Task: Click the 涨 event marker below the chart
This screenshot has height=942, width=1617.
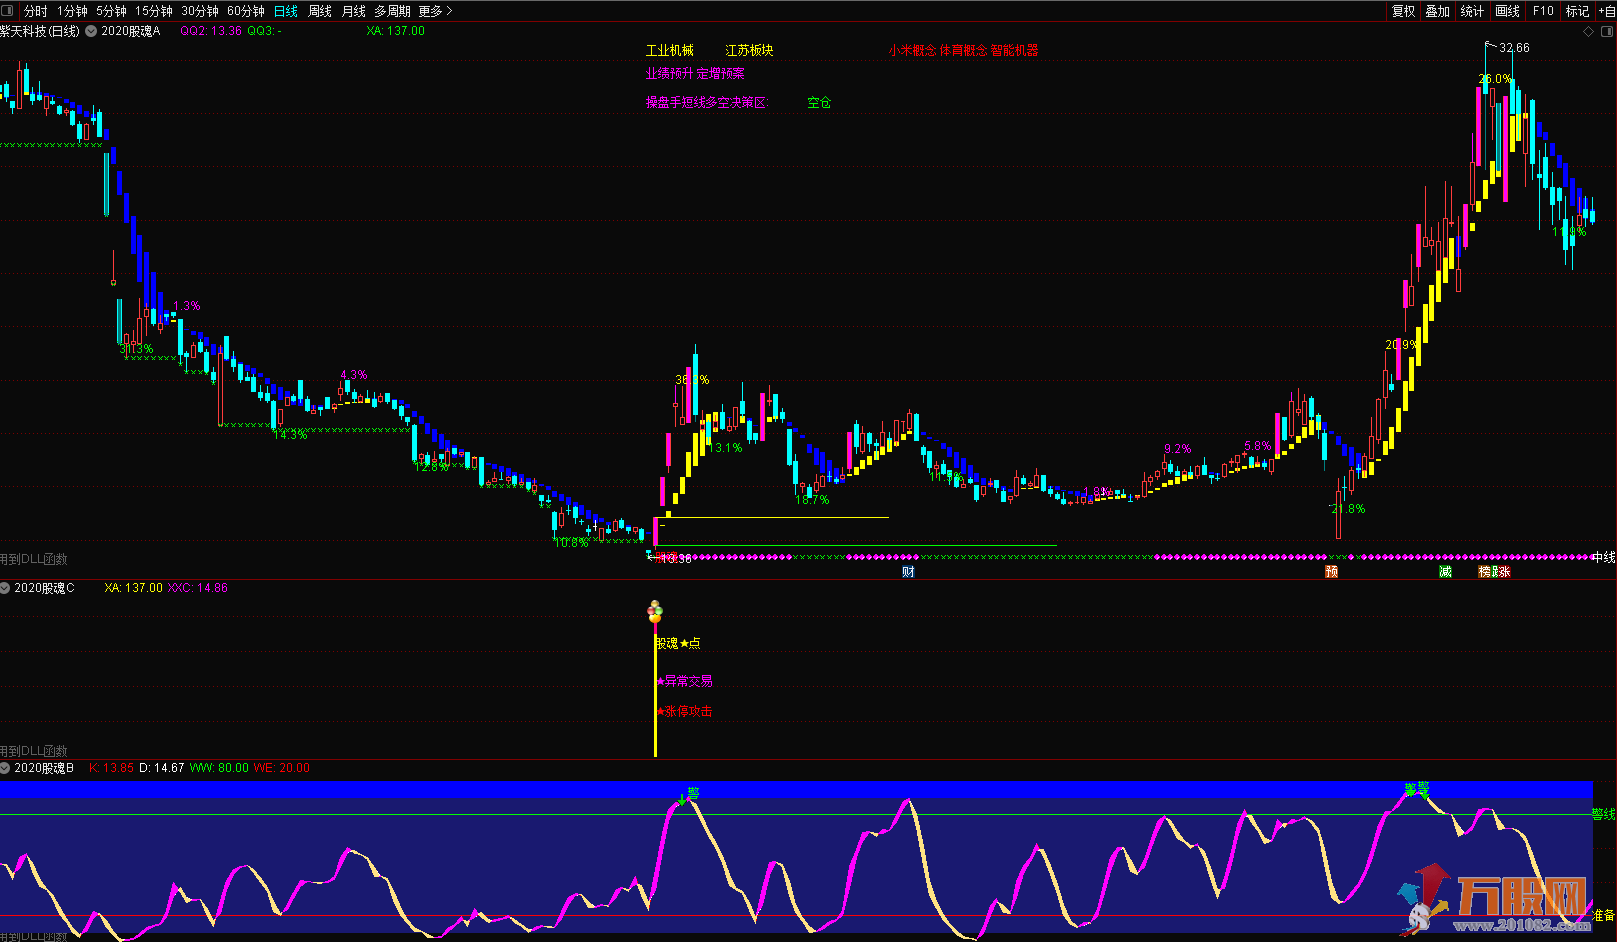Action: (1504, 572)
